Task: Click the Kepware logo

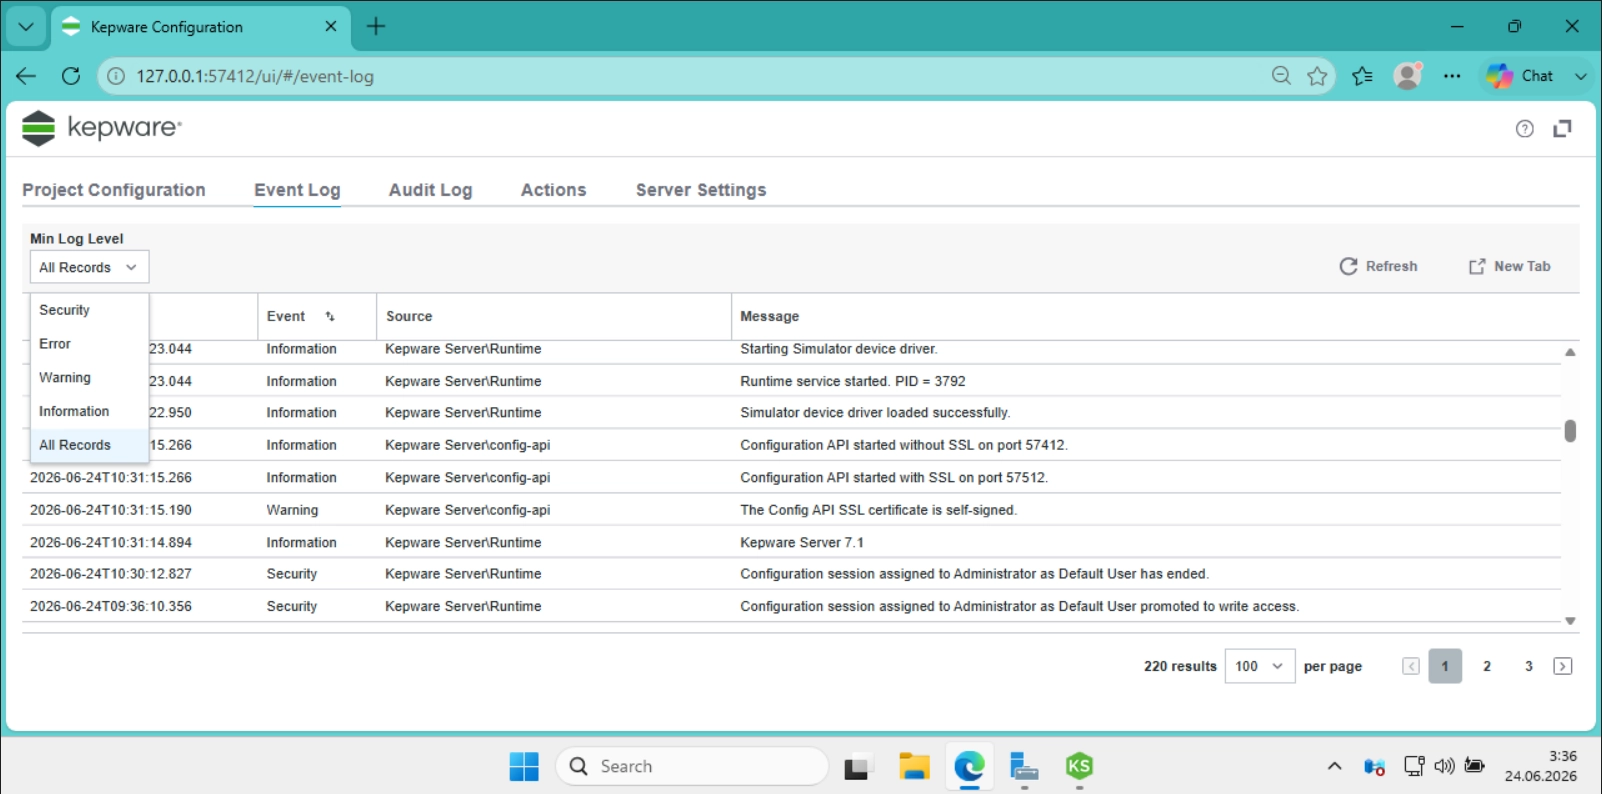Action: pos(102,128)
